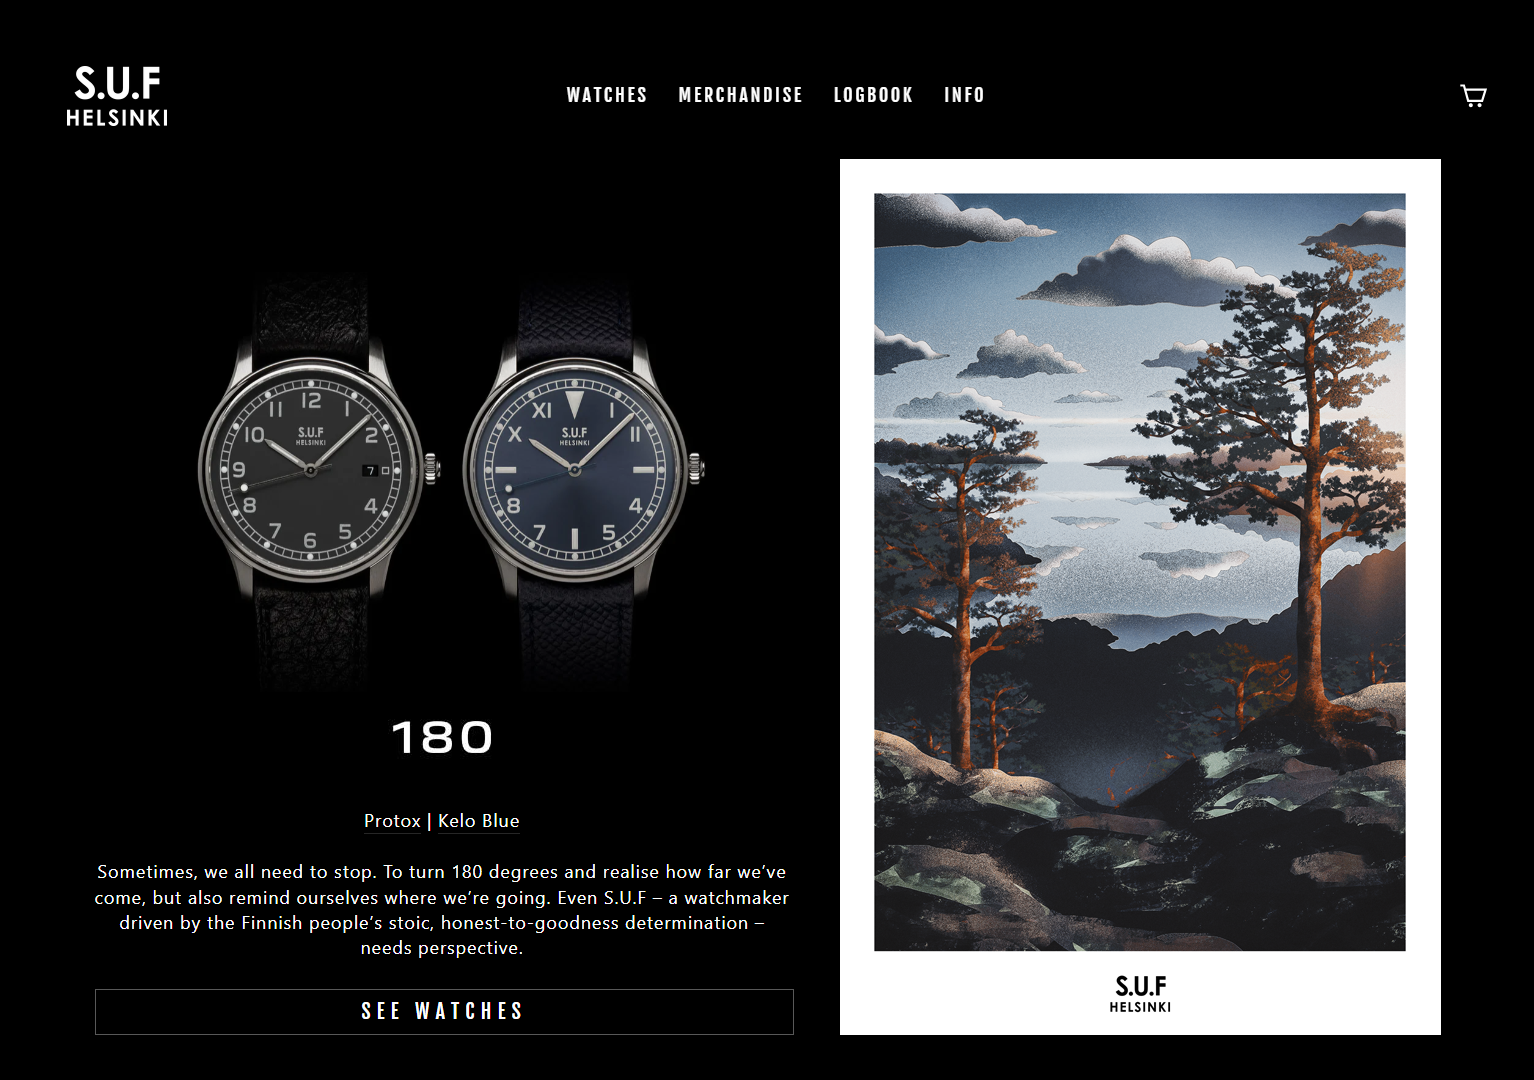Click the S.U.F logo on black dial

tap(311, 436)
